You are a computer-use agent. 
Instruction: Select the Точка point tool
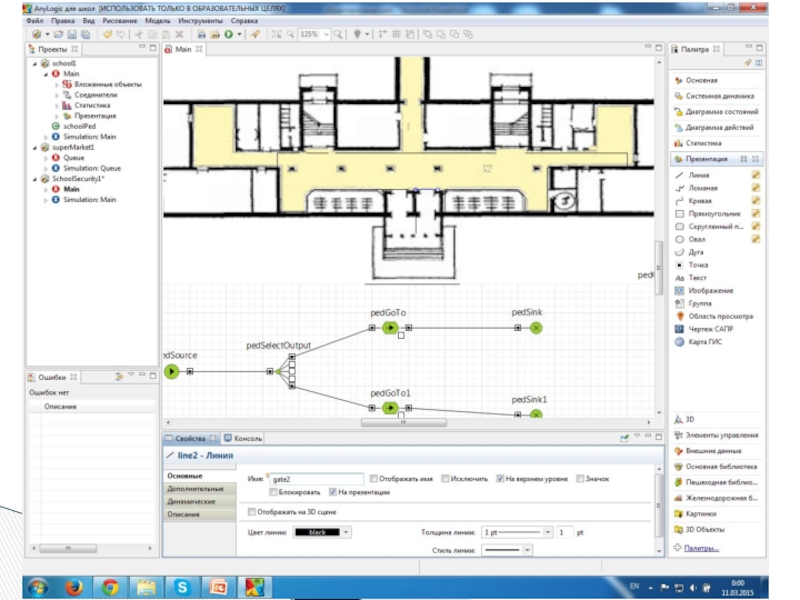(x=697, y=265)
